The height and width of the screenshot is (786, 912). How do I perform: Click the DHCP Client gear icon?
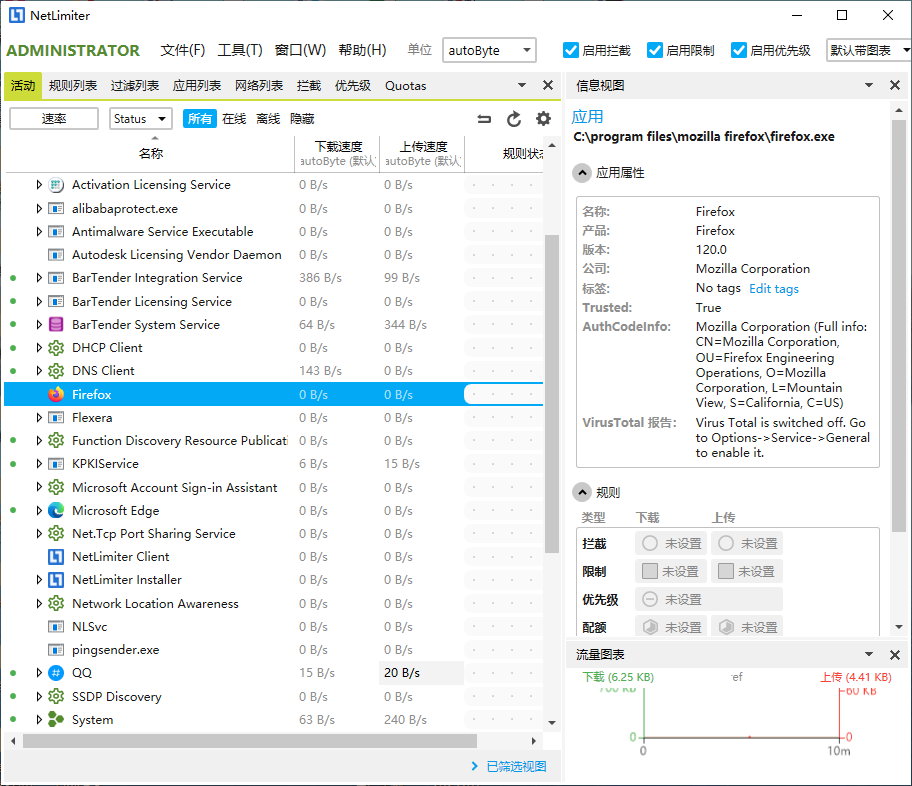tap(56, 348)
